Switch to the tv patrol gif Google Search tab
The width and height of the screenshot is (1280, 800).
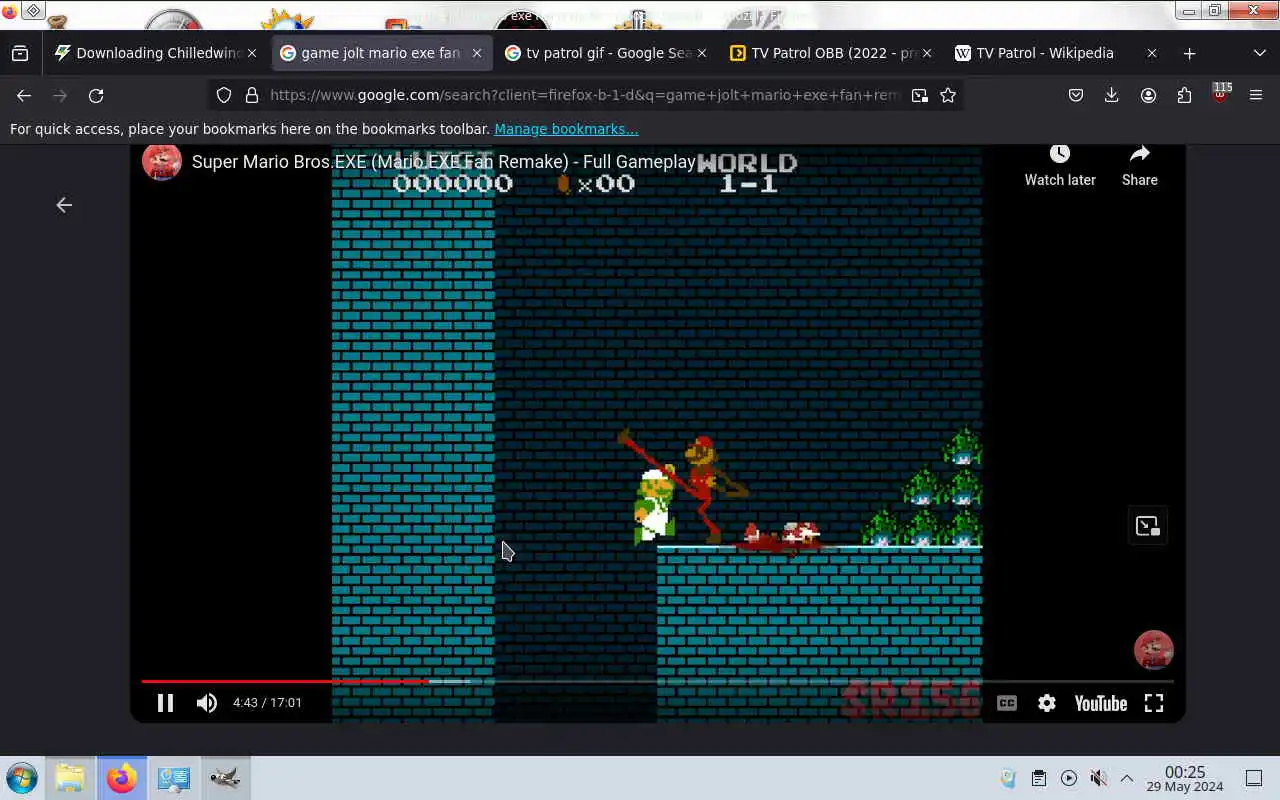click(606, 53)
